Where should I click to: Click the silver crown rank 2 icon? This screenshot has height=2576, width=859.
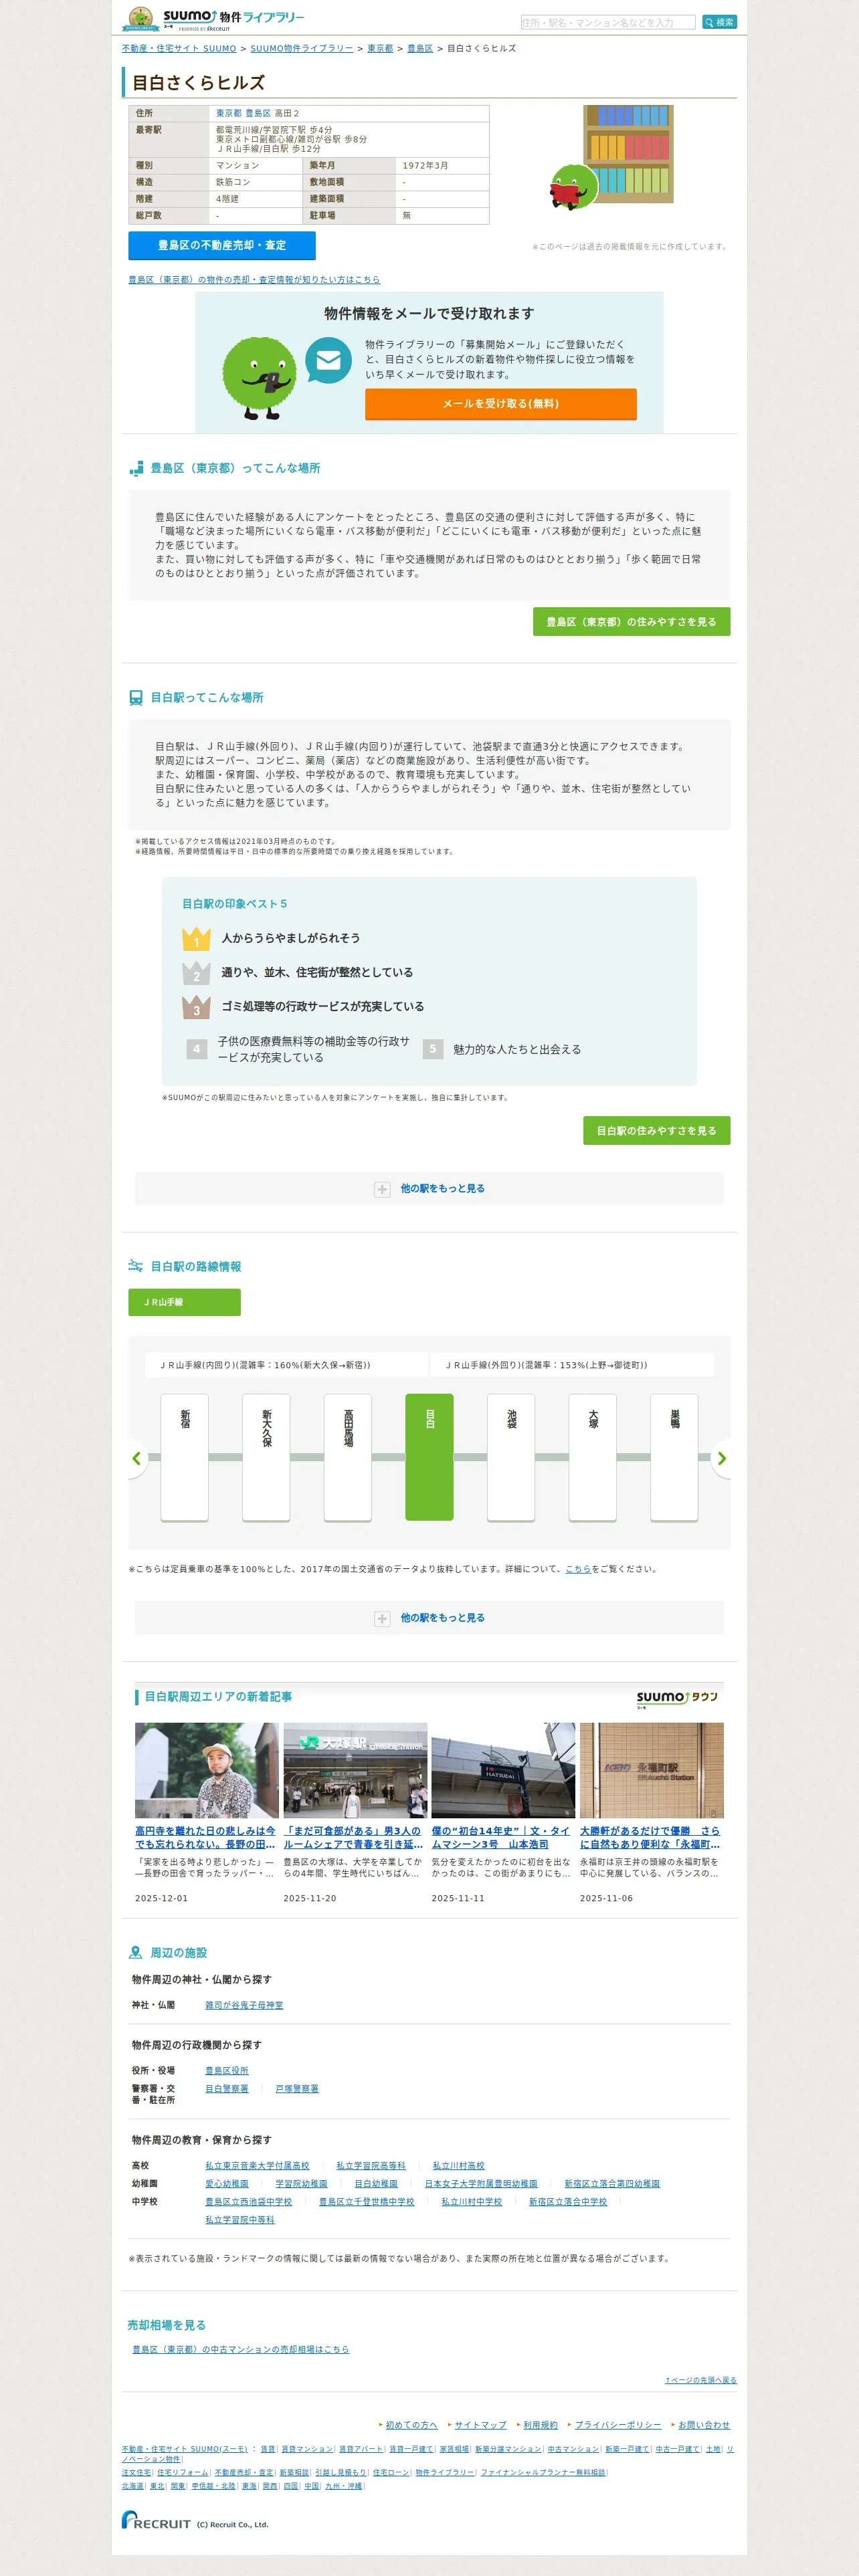(196, 973)
